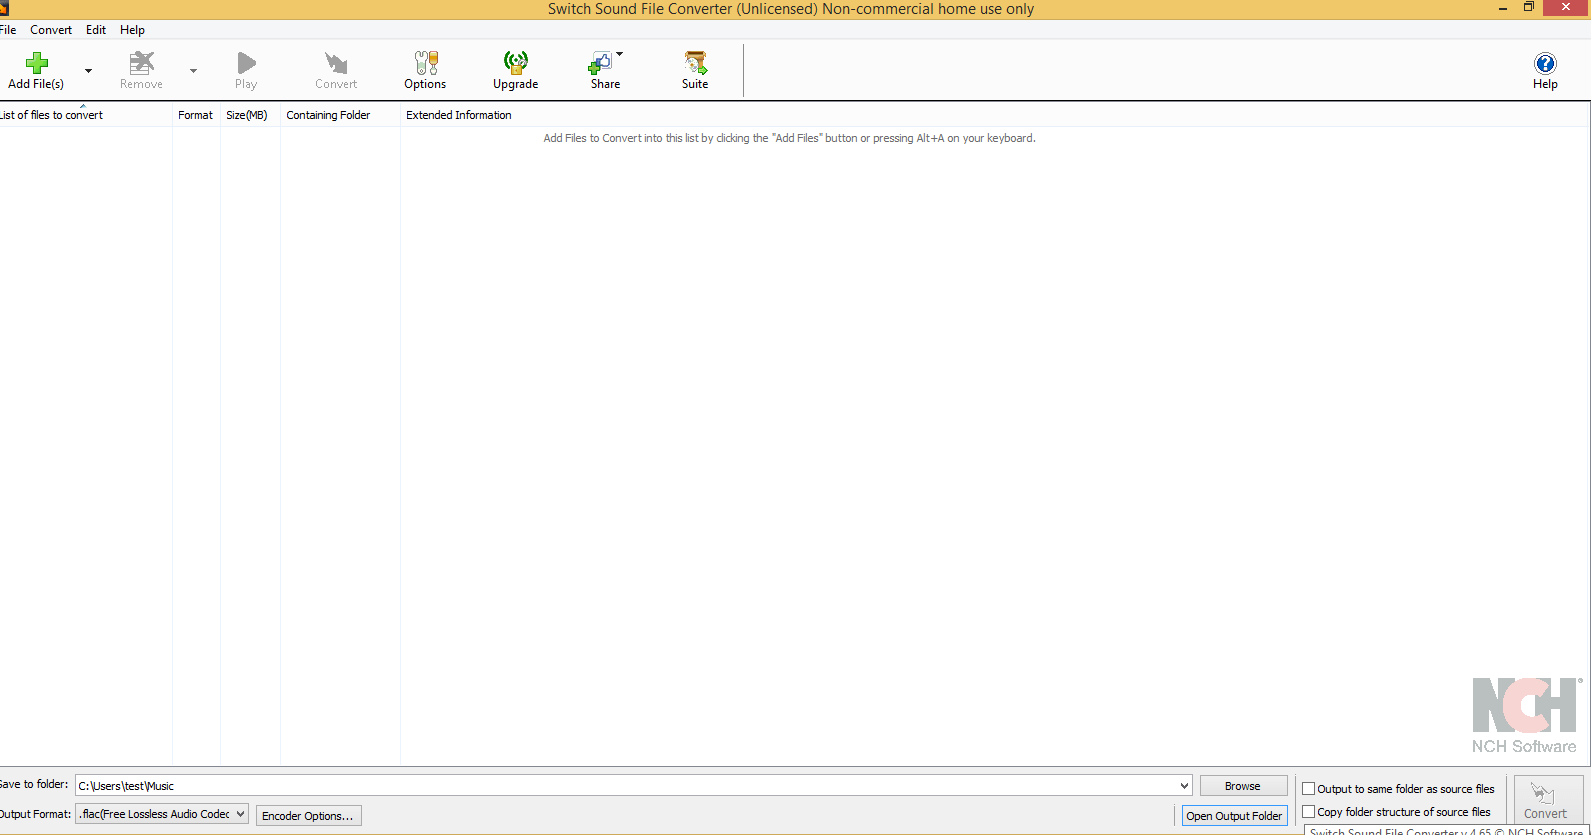Click the Share thumbs-up icon

[600, 63]
